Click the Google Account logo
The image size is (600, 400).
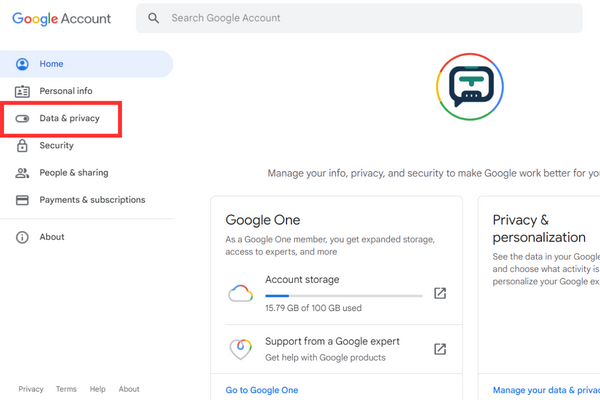pos(62,18)
